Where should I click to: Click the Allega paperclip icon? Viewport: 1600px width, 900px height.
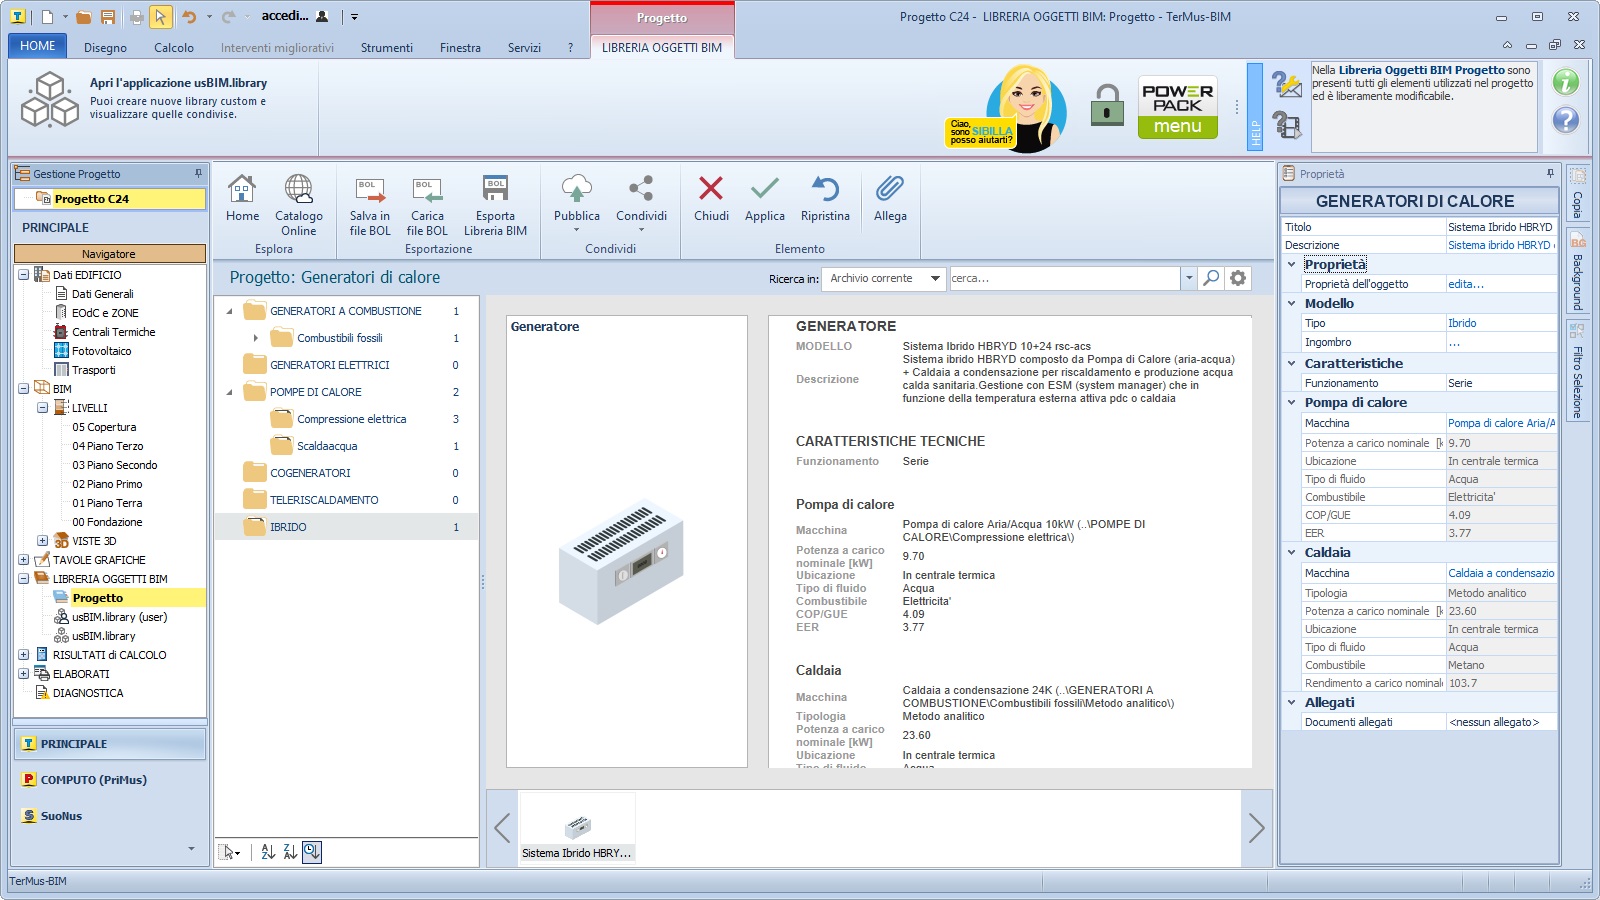(890, 190)
